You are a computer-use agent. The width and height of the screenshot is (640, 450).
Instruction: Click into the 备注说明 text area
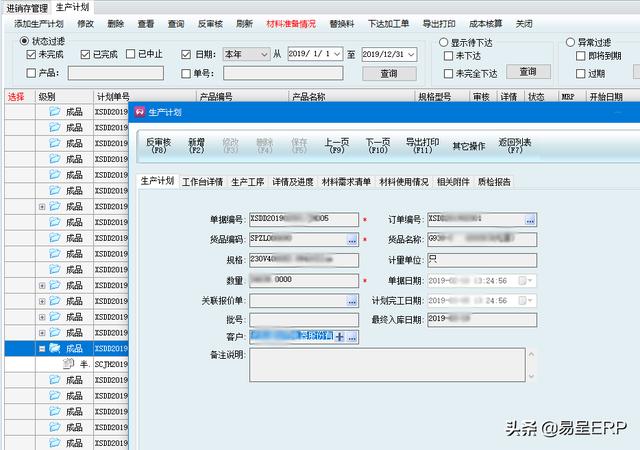pyautogui.click(x=389, y=365)
